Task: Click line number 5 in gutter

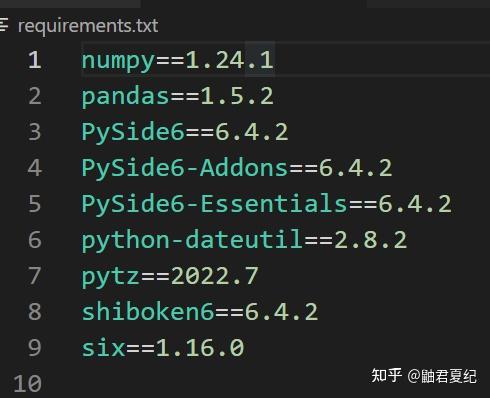Action: click(x=35, y=204)
